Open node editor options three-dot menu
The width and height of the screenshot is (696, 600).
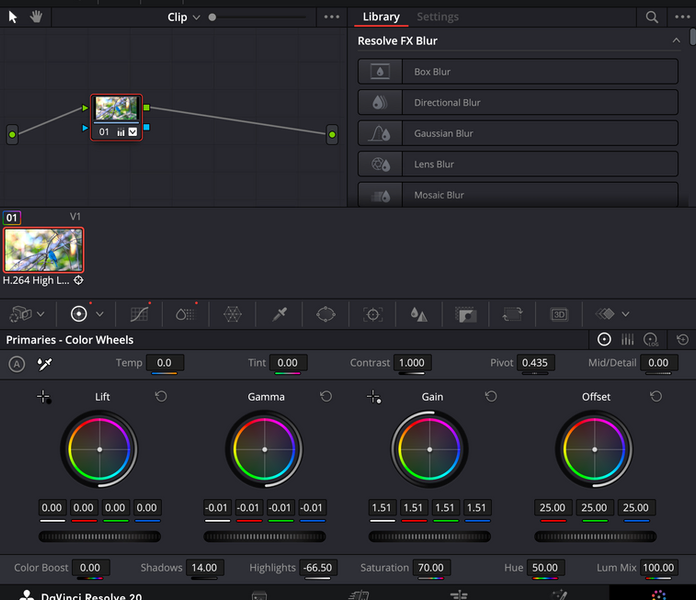click(x=332, y=17)
